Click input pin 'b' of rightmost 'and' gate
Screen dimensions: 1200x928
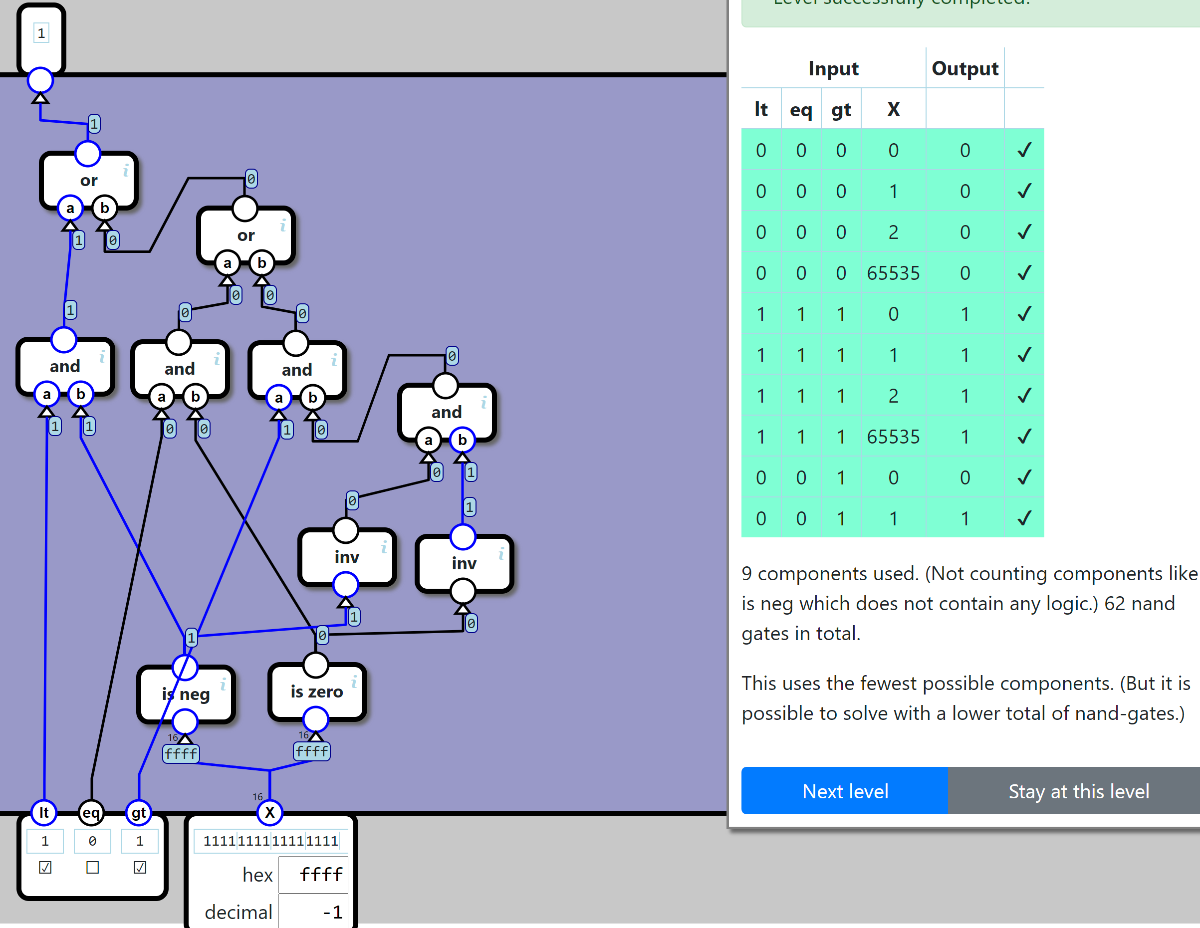pyautogui.click(x=462, y=440)
